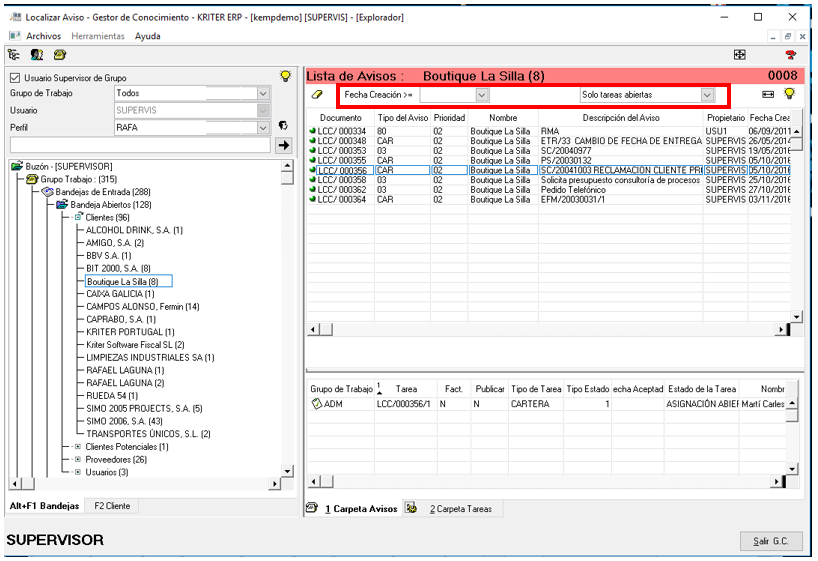Toggle Usuario Supervisor de Grupo checkbox
The image size is (818, 561).
[15, 78]
